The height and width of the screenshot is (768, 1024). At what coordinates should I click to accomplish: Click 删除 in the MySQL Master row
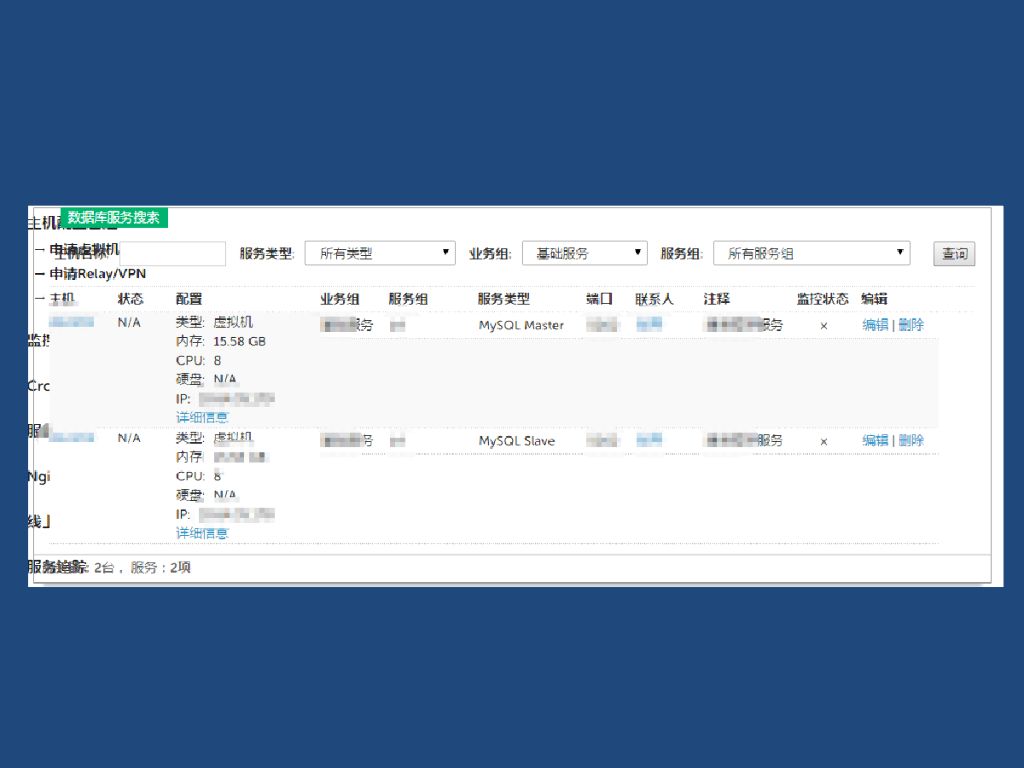coord(911,325)
